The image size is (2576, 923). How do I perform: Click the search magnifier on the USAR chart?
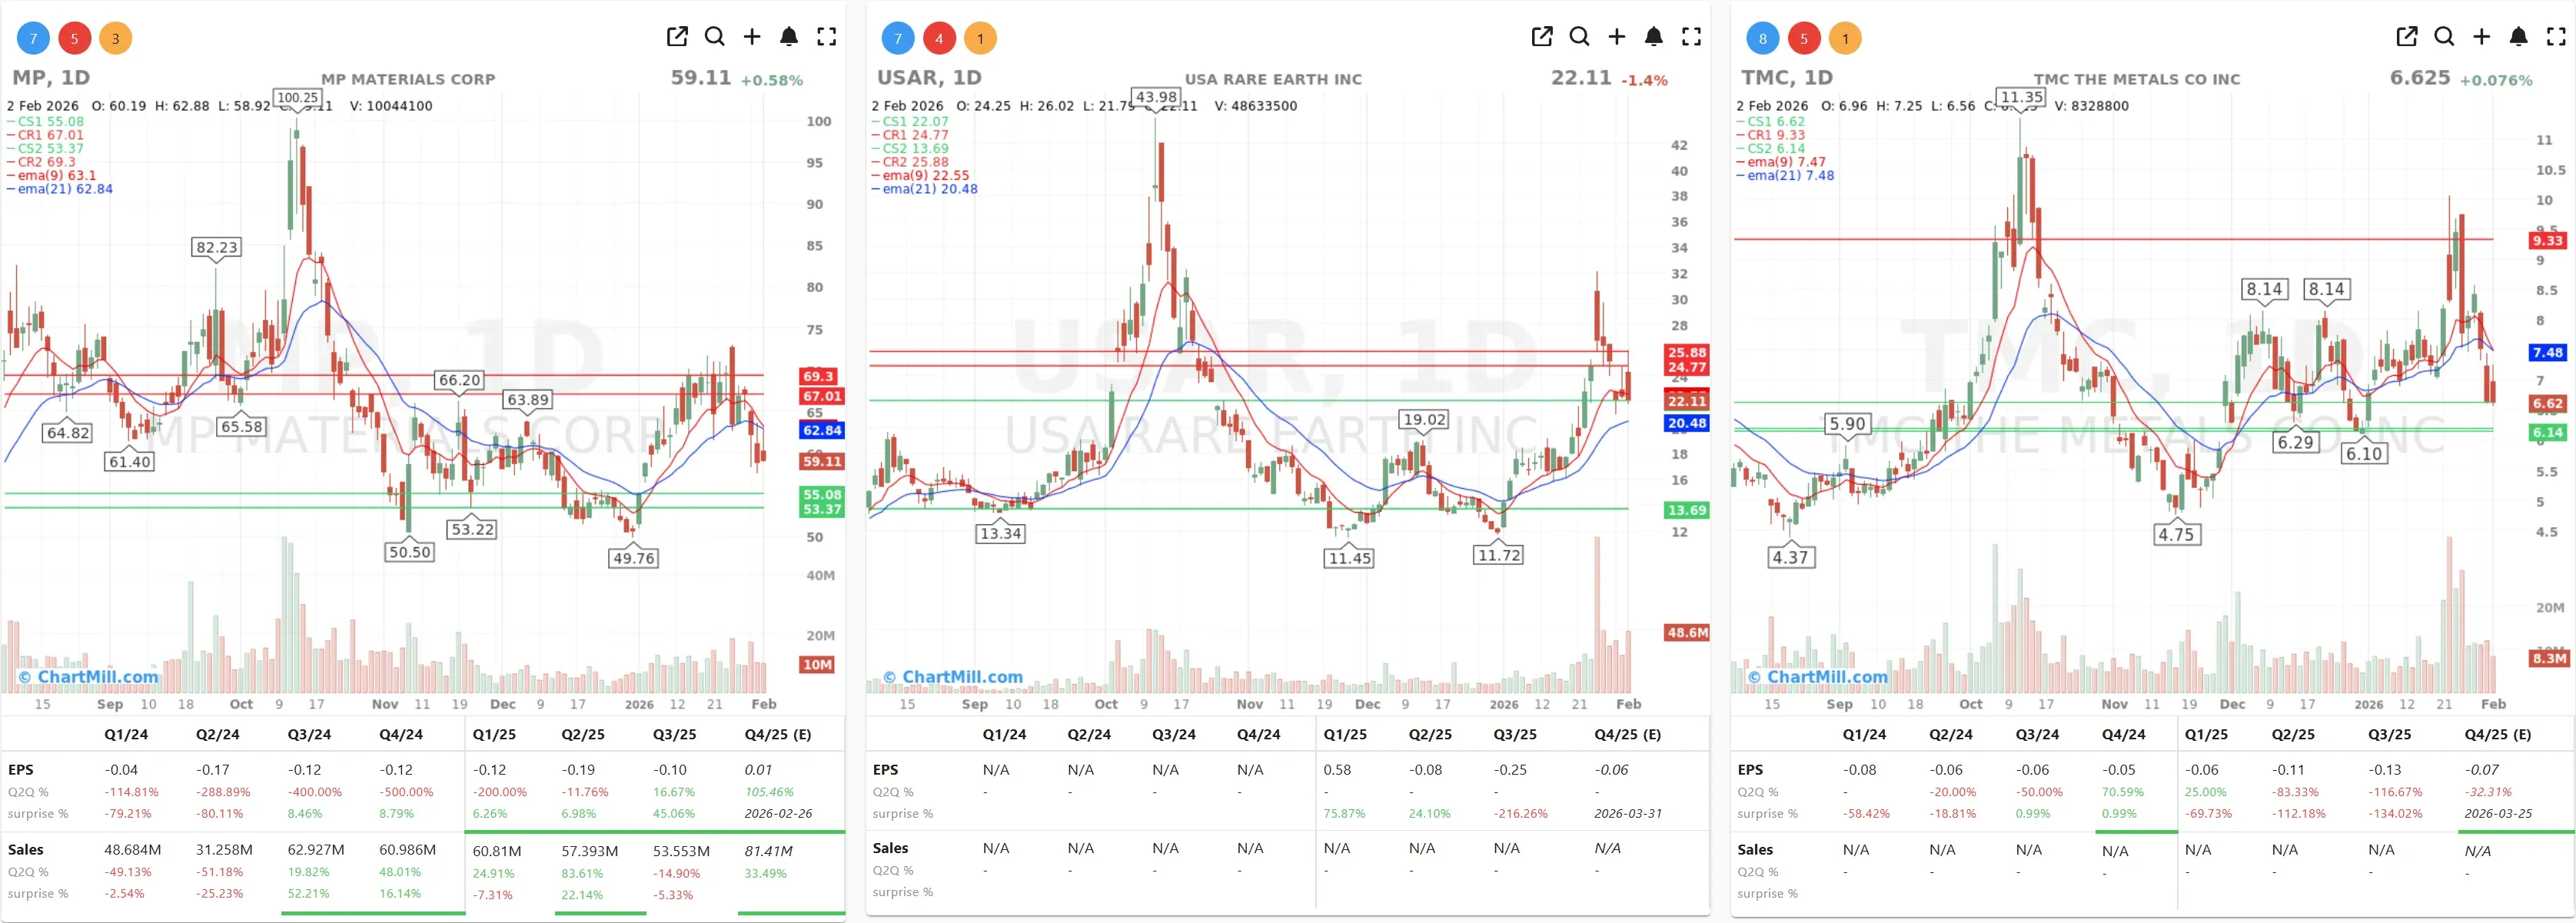point(1580,37)
